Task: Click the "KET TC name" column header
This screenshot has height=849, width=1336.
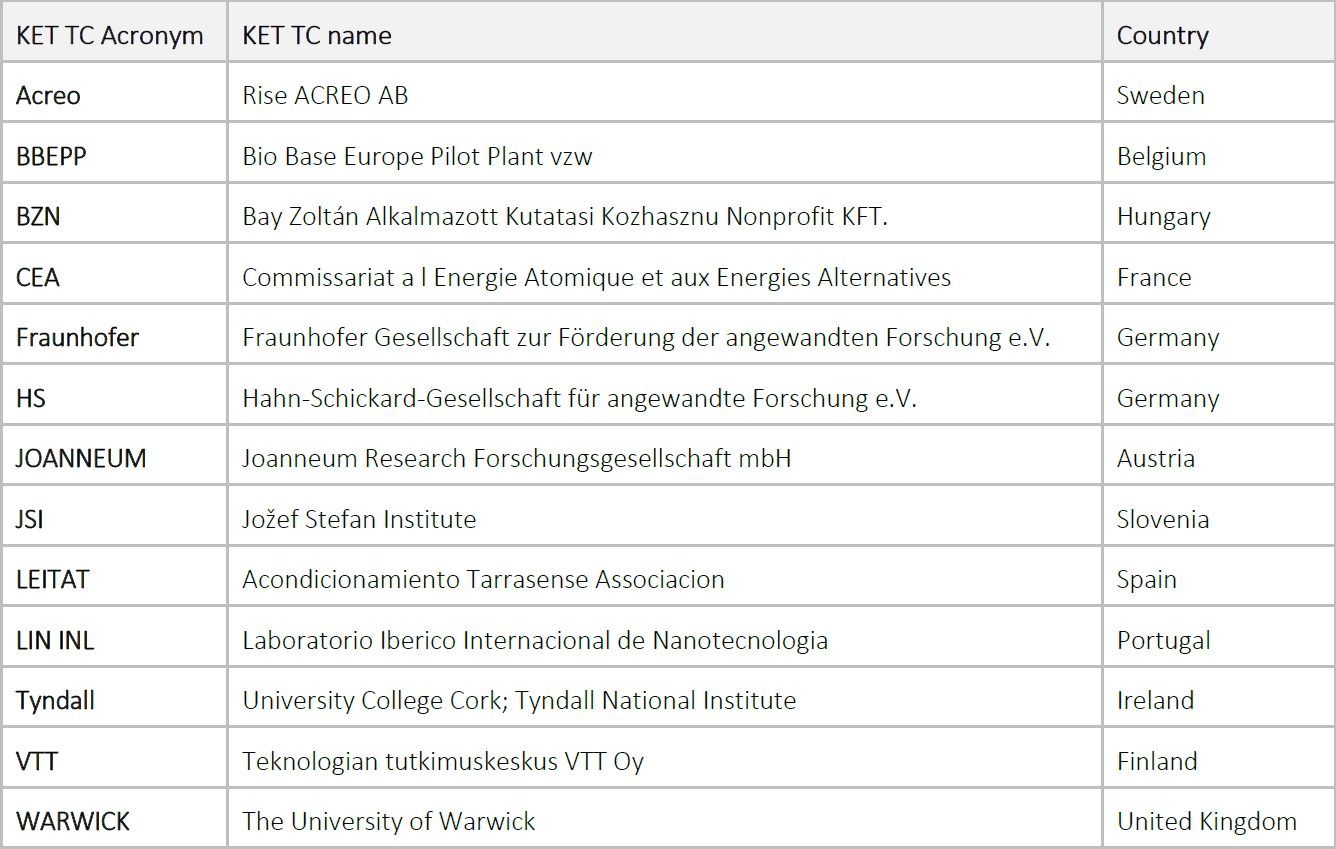Action: click(317, 36)
